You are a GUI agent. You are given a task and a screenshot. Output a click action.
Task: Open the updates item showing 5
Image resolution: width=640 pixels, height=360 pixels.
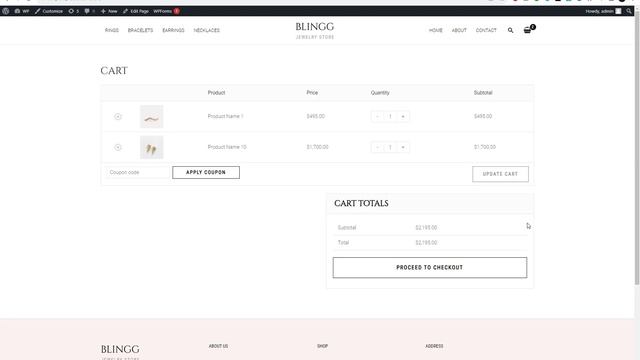74,11
